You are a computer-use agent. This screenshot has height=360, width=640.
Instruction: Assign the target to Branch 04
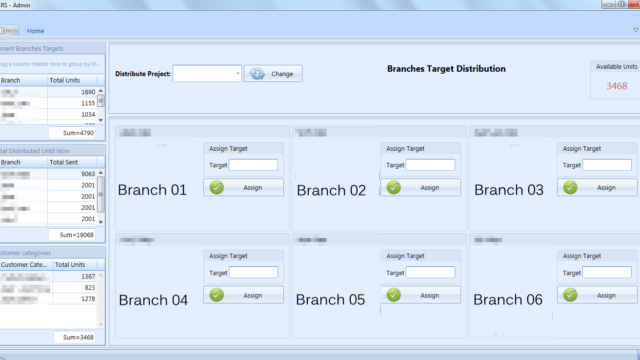pyautogui.click(x=243, y=295)
